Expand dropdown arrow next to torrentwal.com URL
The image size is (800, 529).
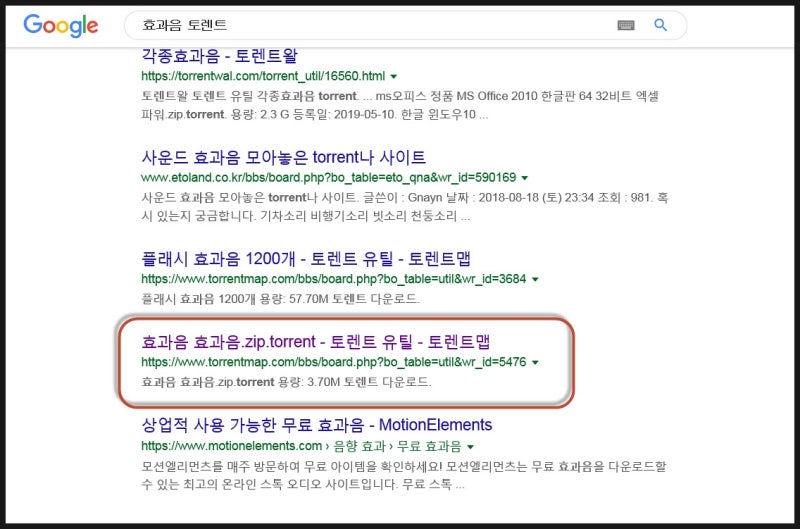(393, 77)
